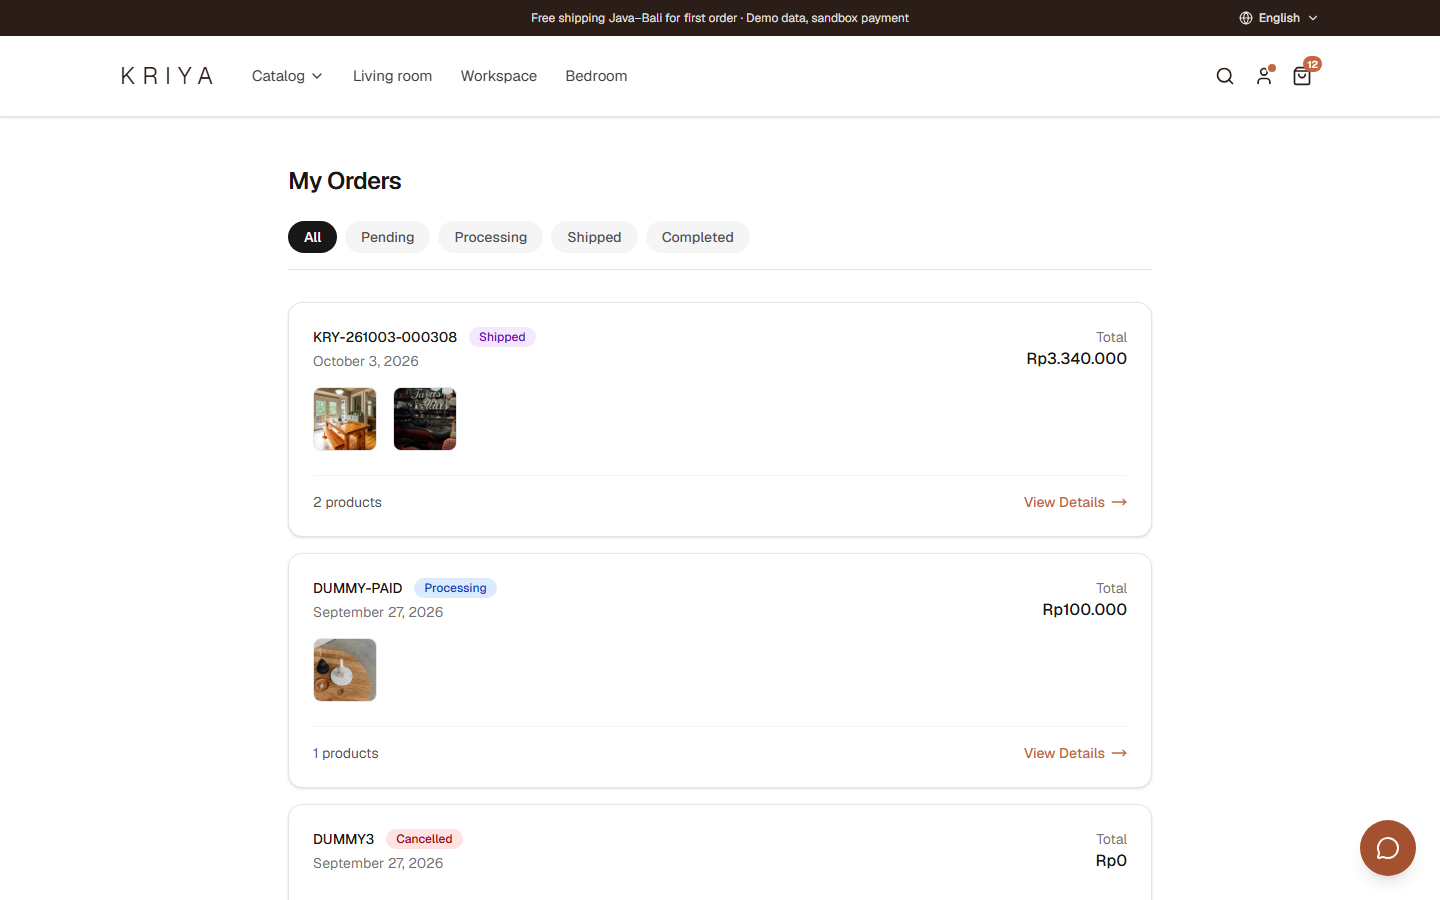Click the globe language icon
Image resolution: width=1440 pixels, height=900 pixels.
[1246, 18]
